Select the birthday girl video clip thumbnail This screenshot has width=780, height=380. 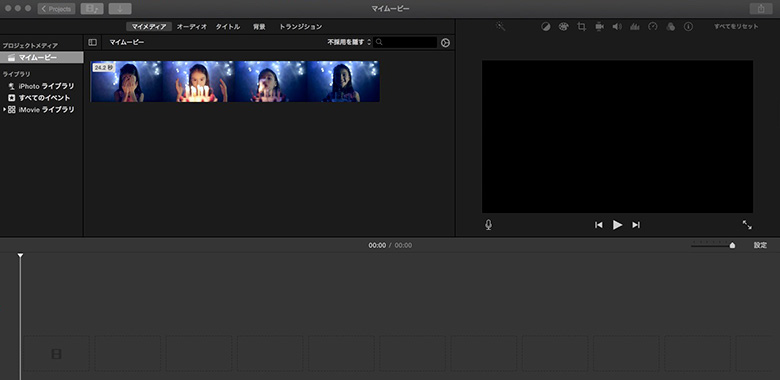tap(235, 82)
